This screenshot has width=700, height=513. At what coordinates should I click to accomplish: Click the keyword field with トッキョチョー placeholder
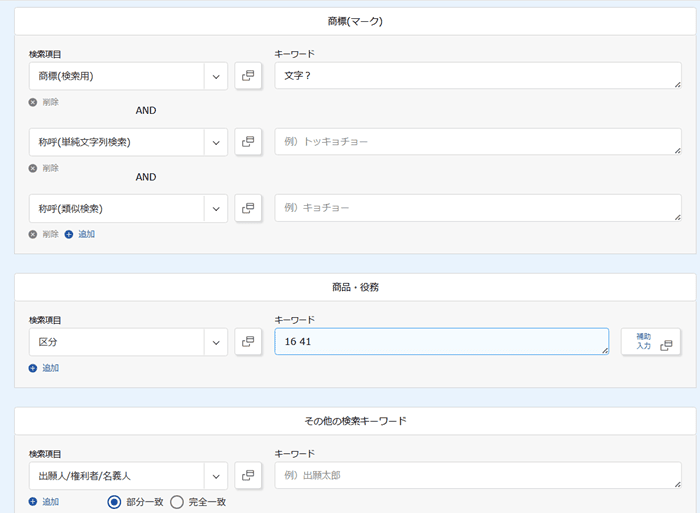(x=478, y=142)
